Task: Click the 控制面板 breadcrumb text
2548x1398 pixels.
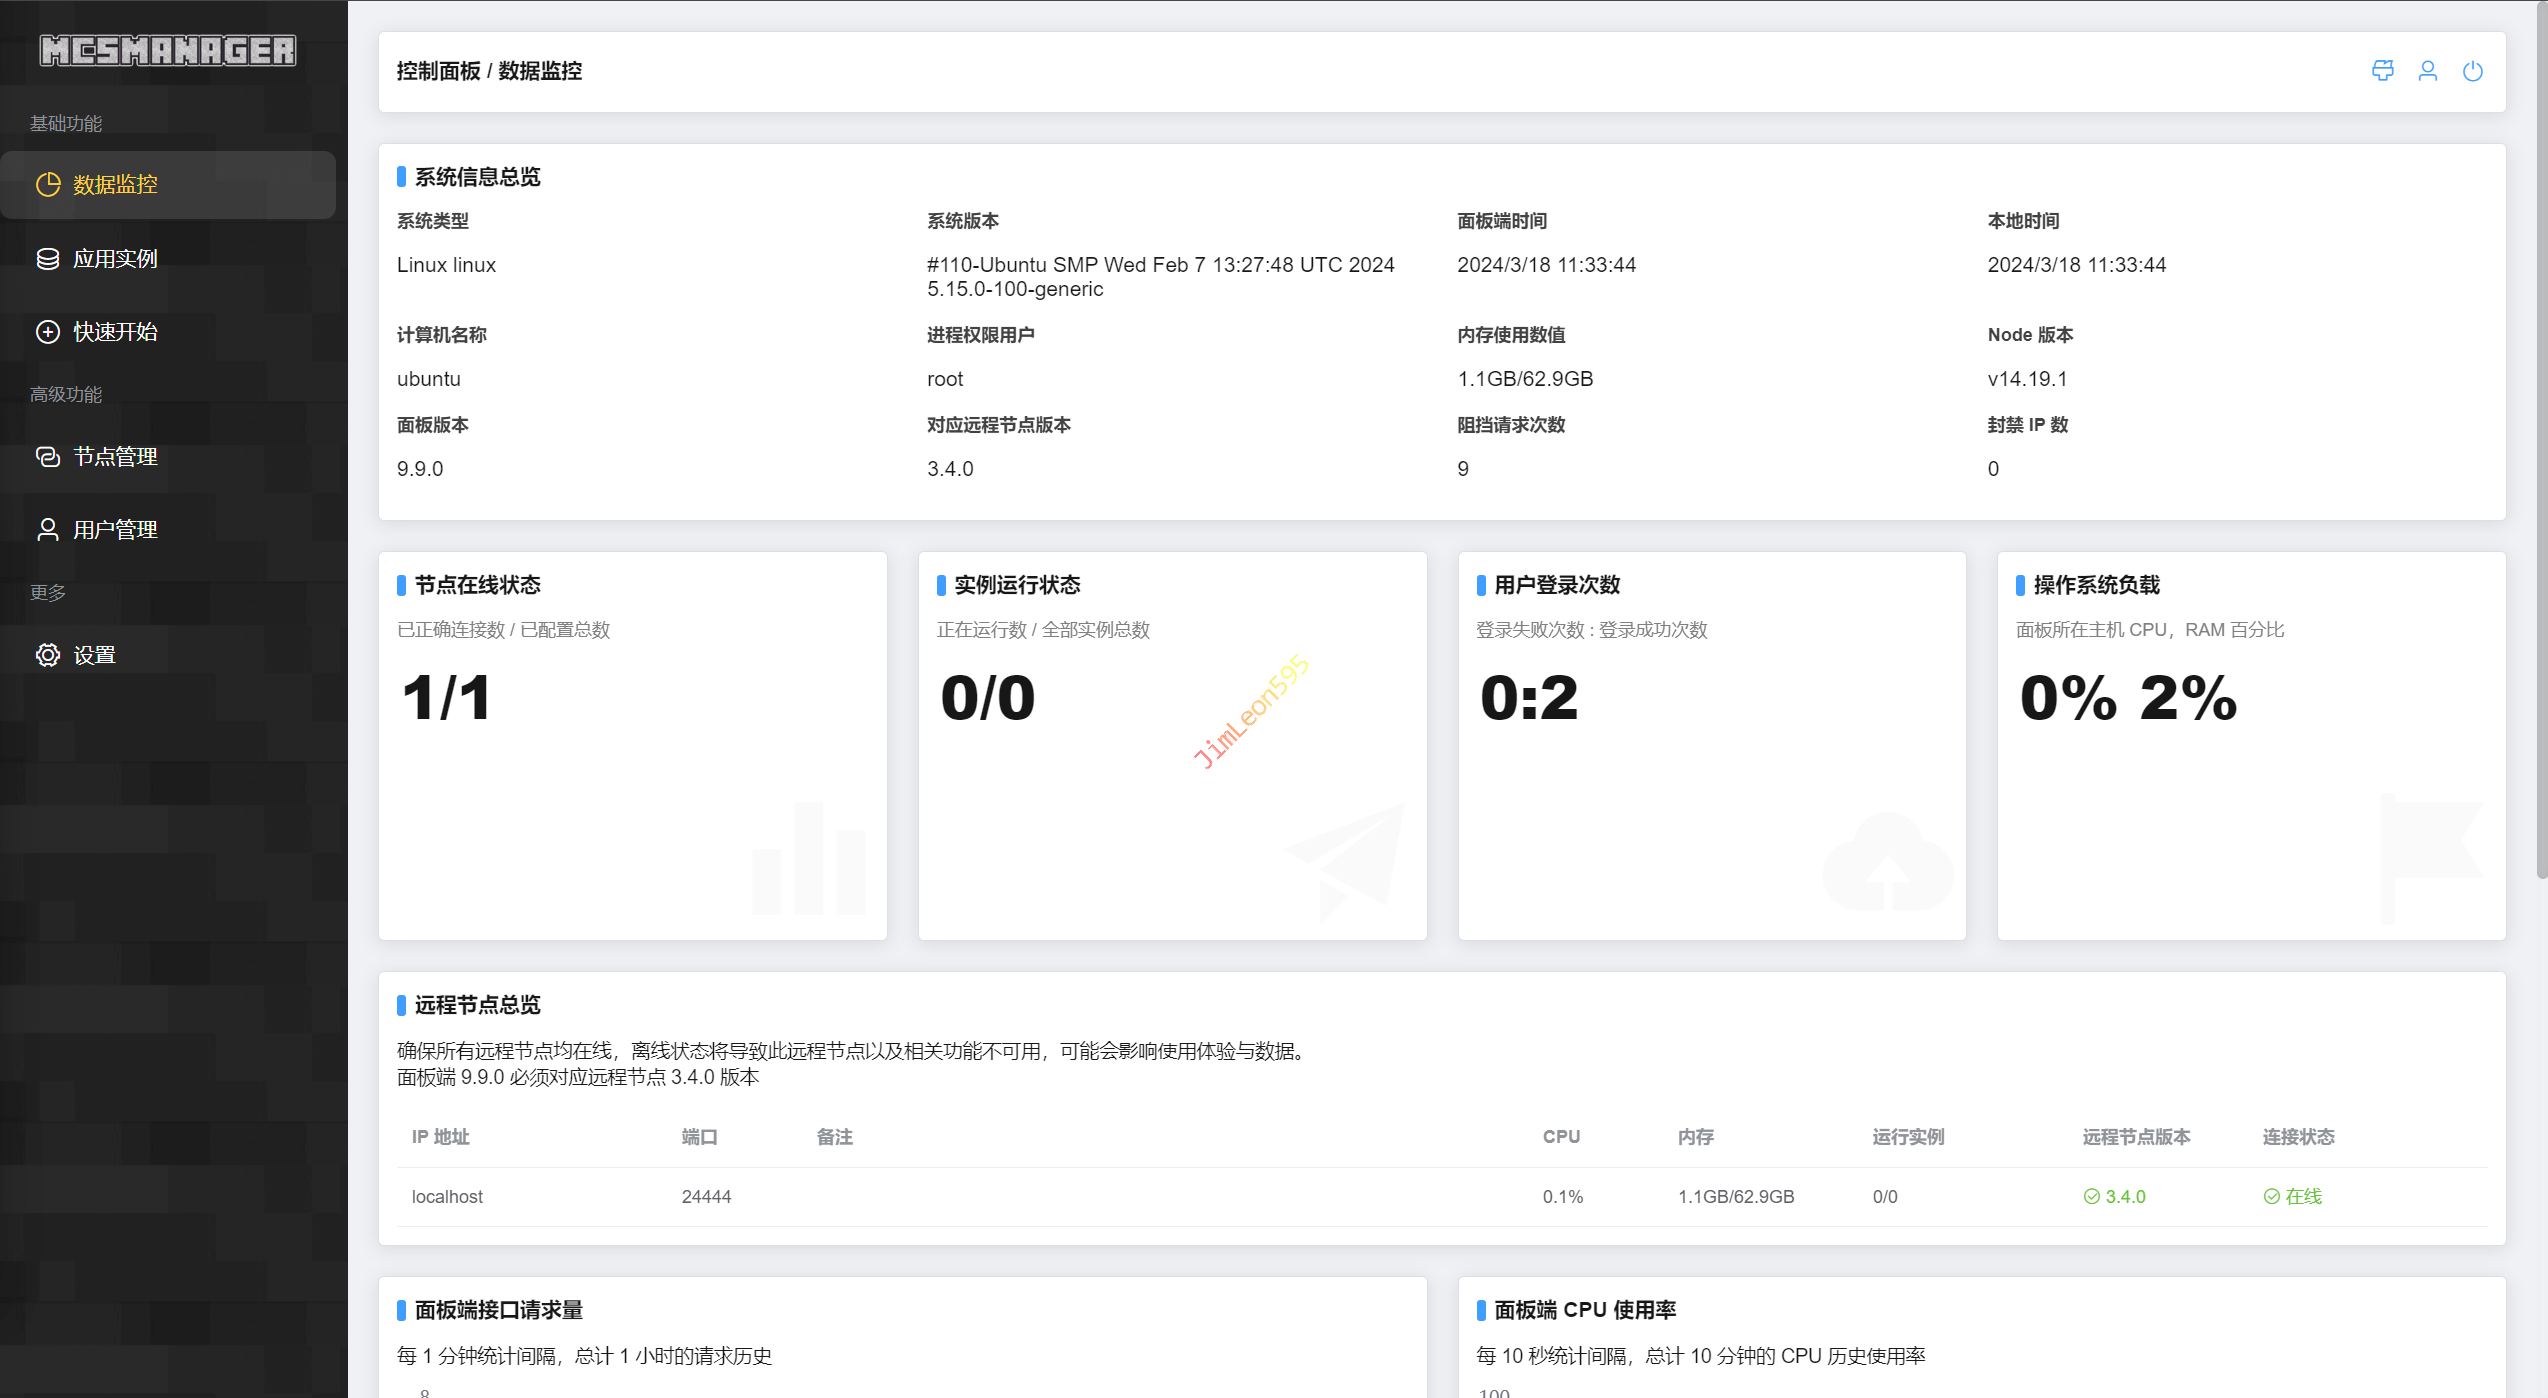Action: coord(438,71)
